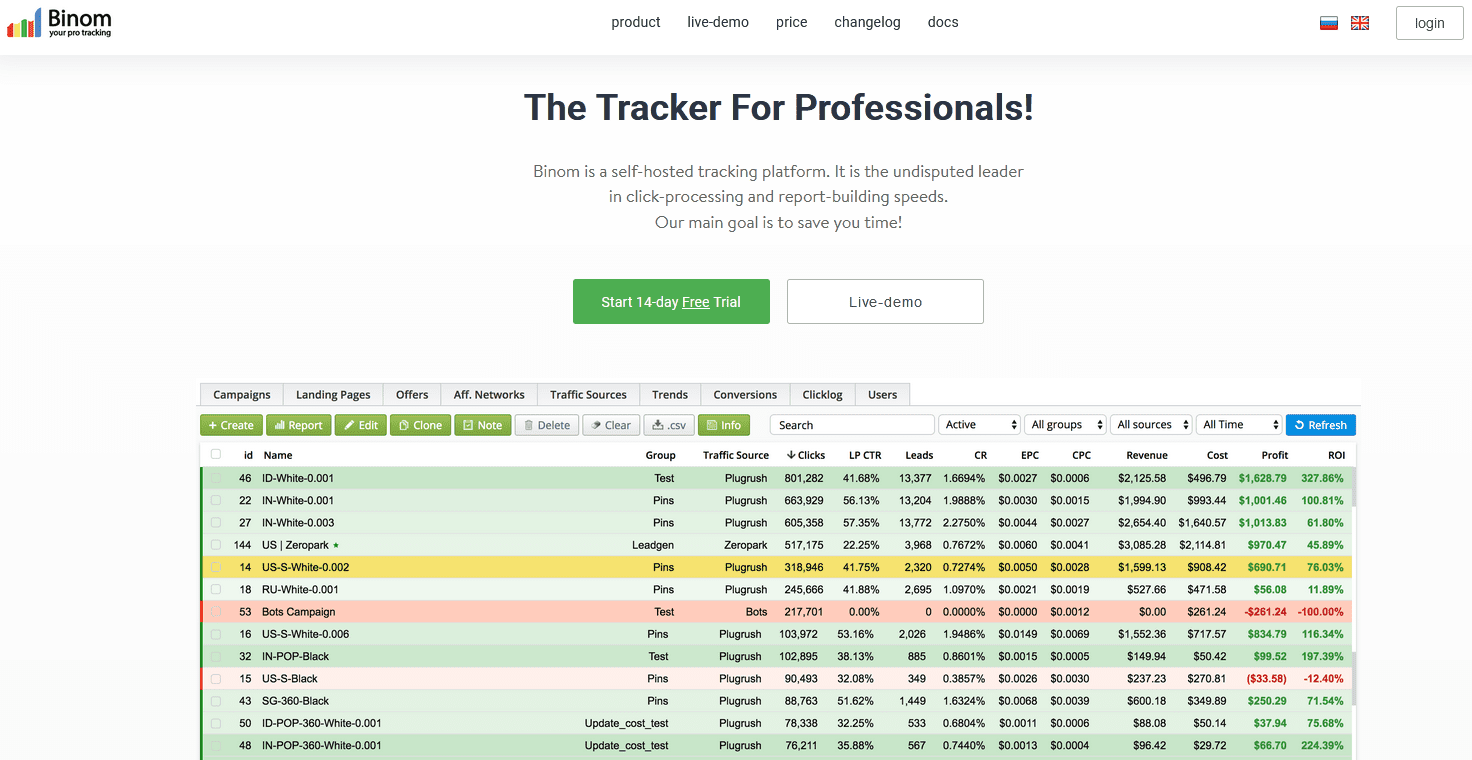Screen dimensions: 1472x760
Task: Change the All Time date range dropdown
Action: point(1239,424)
